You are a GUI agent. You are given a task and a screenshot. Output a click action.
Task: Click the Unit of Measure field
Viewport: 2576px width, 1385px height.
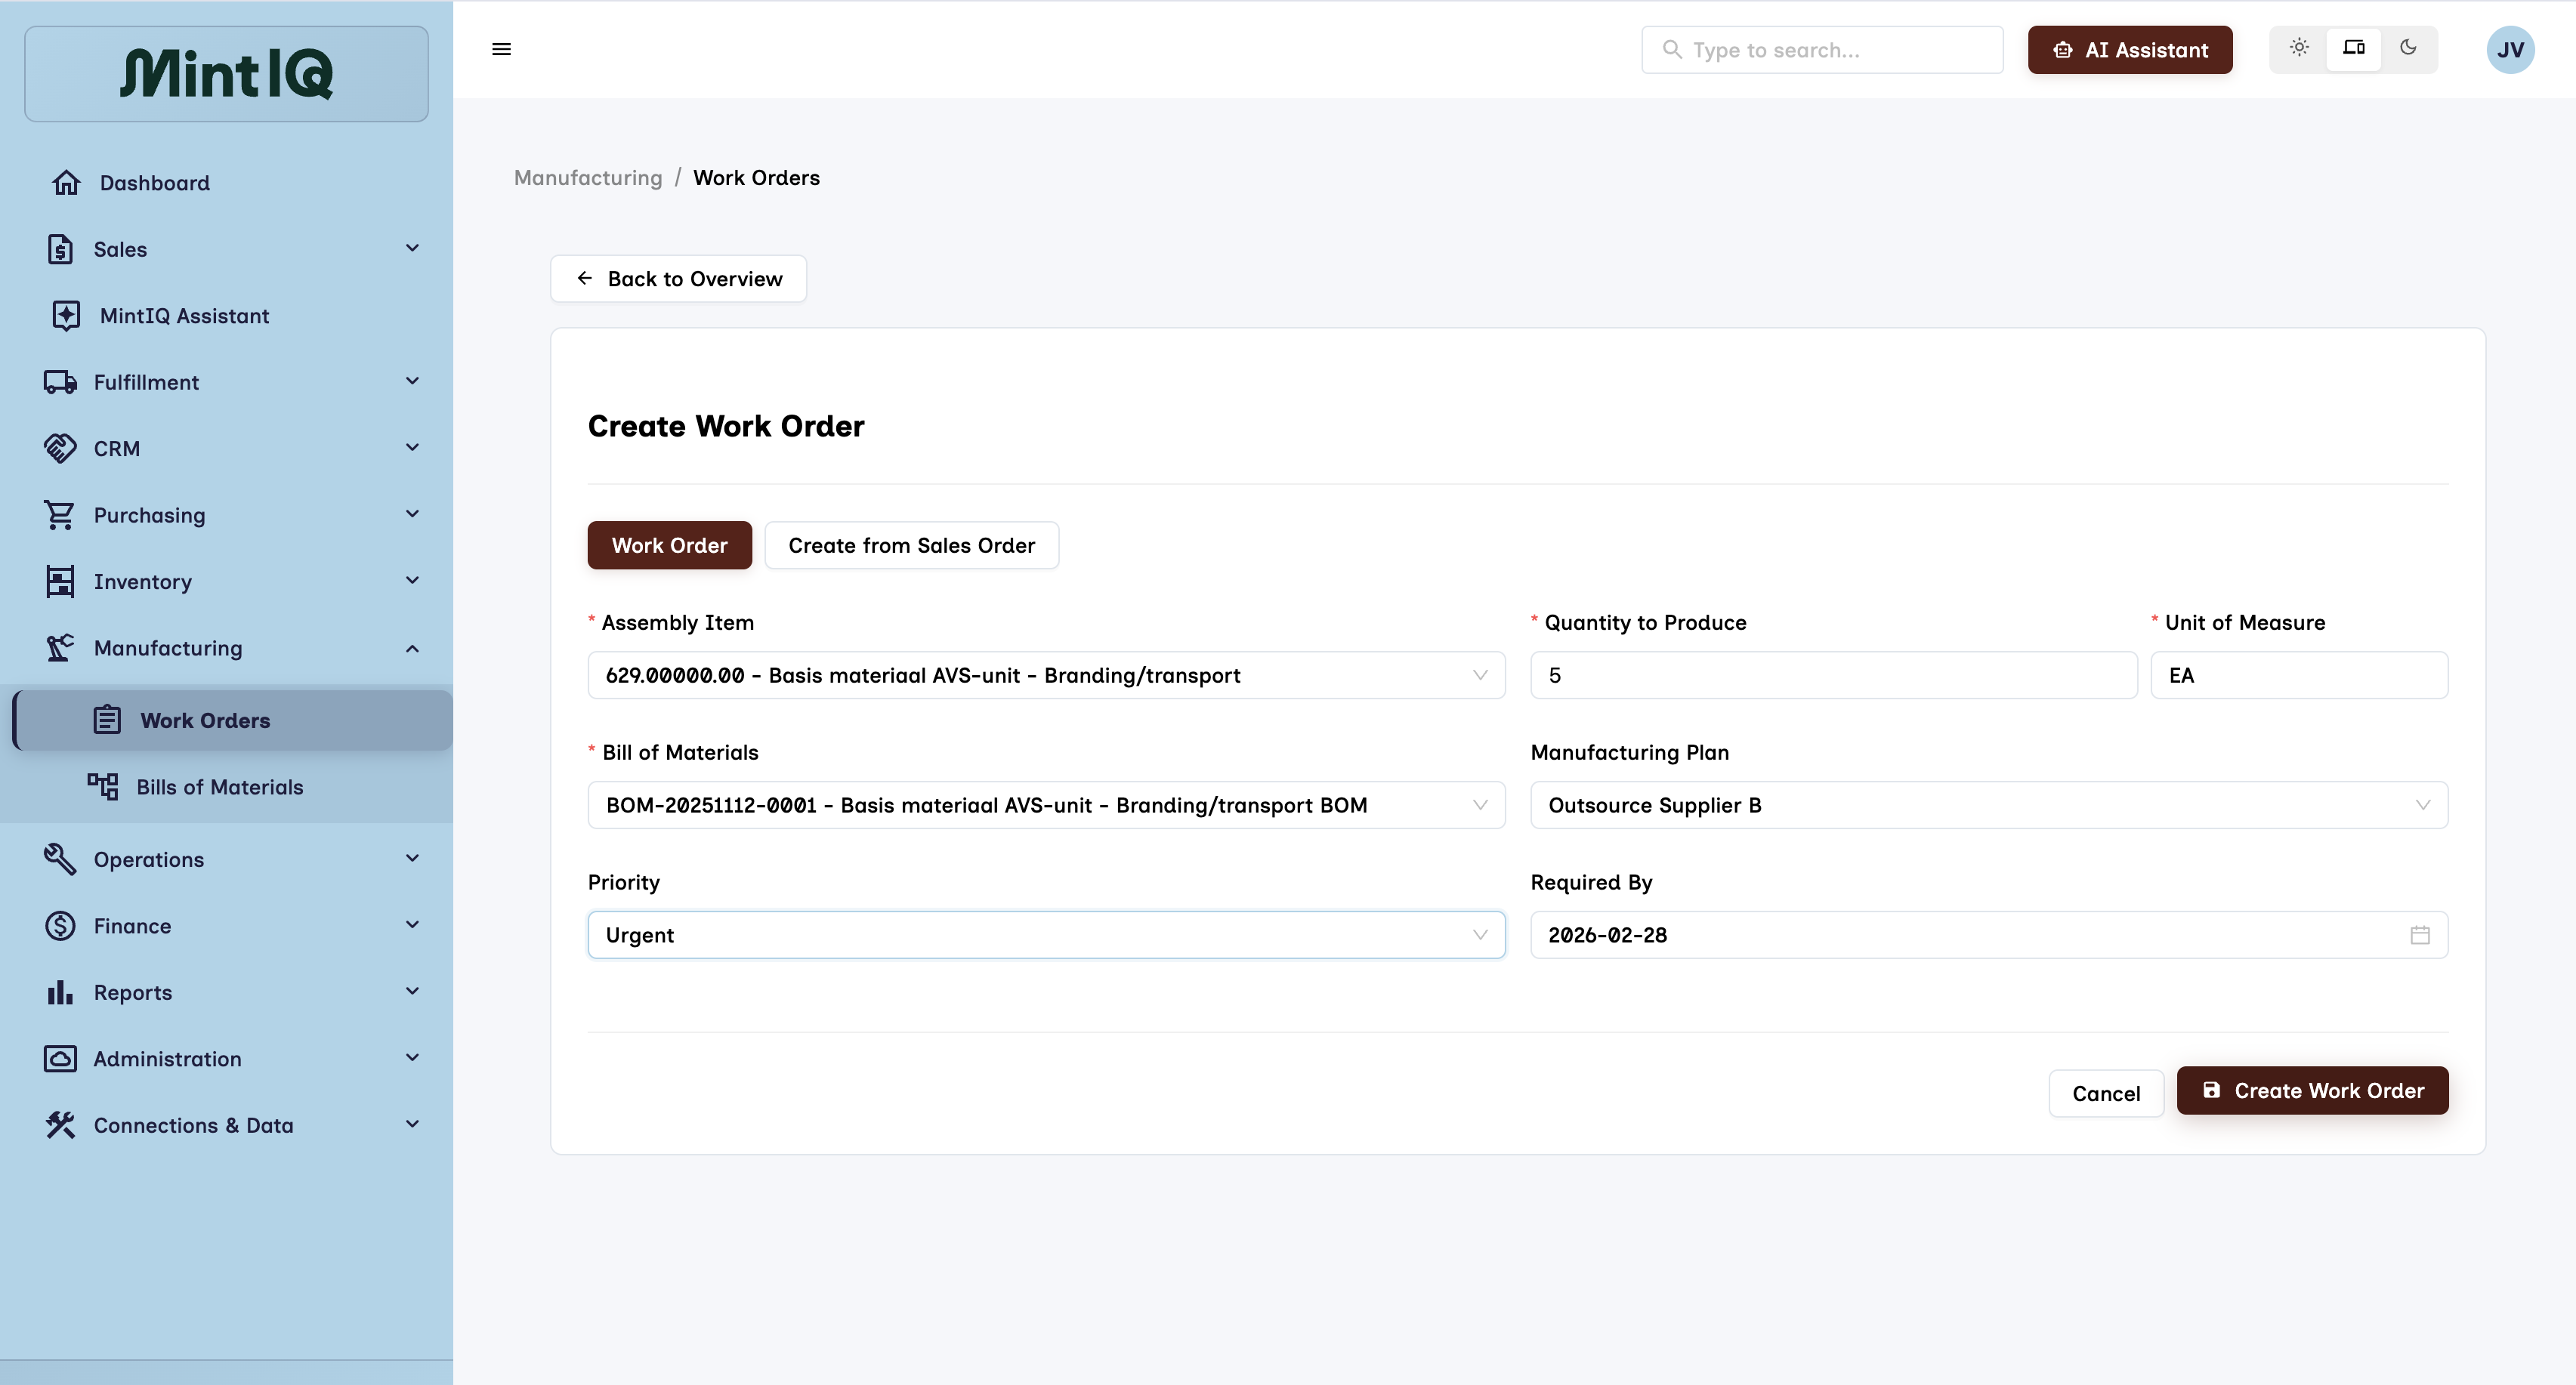[x=2299, y=675]
